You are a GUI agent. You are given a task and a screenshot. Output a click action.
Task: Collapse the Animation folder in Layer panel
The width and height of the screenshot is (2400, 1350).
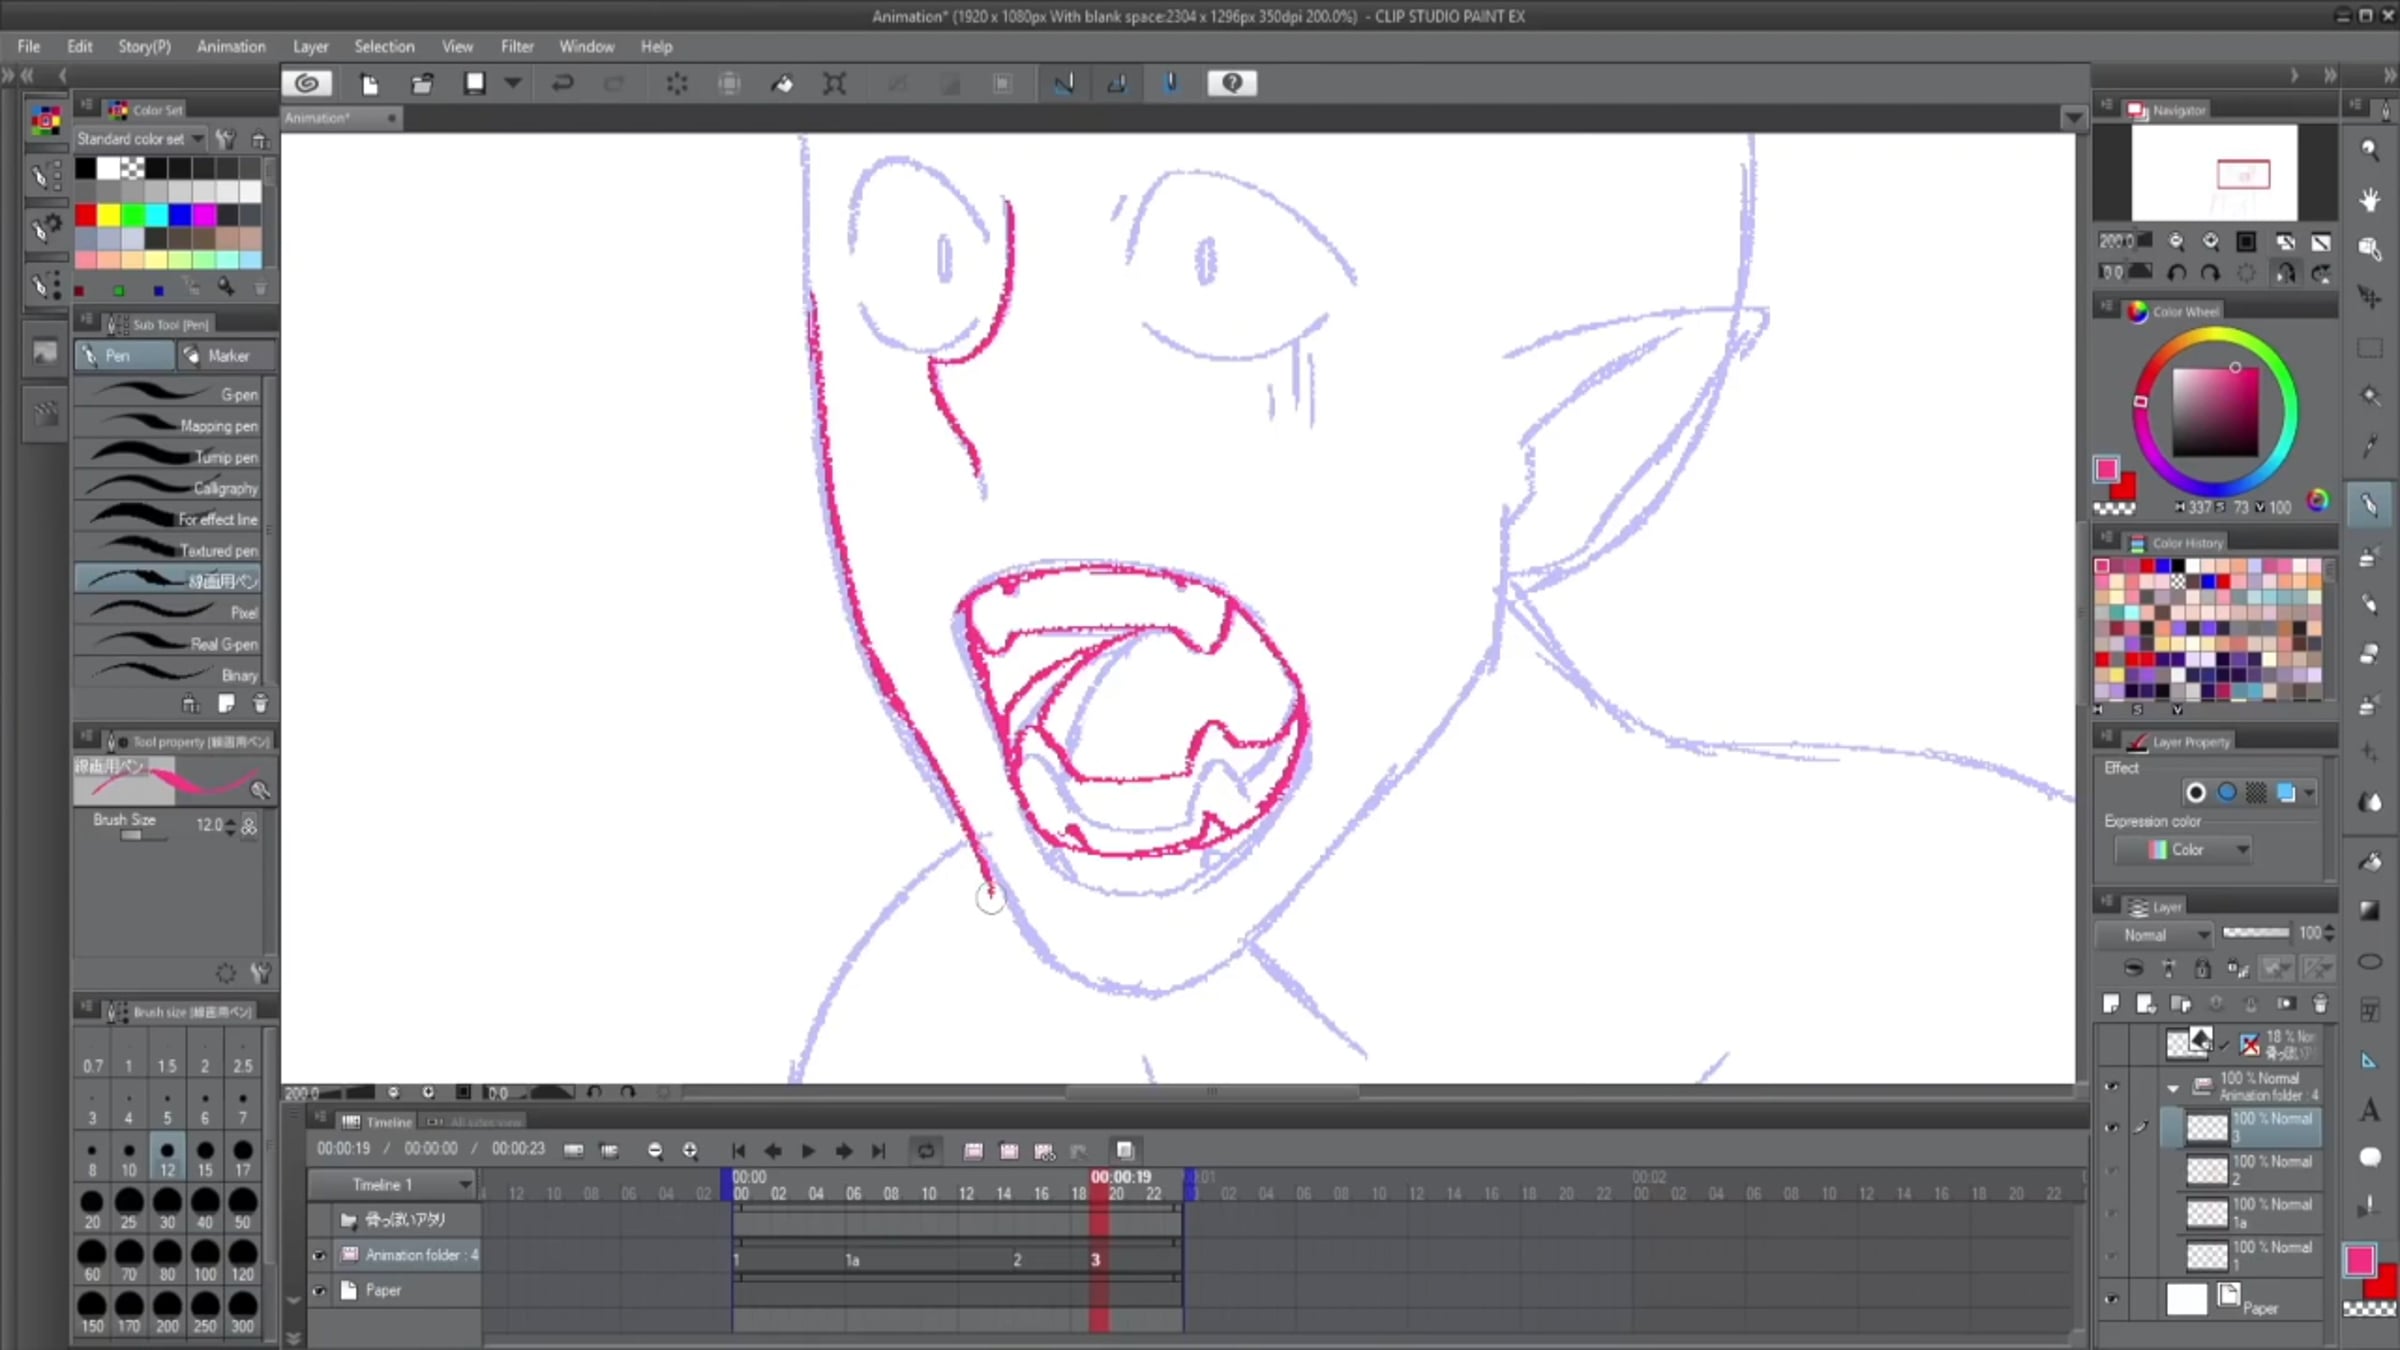point(2172,1087)
